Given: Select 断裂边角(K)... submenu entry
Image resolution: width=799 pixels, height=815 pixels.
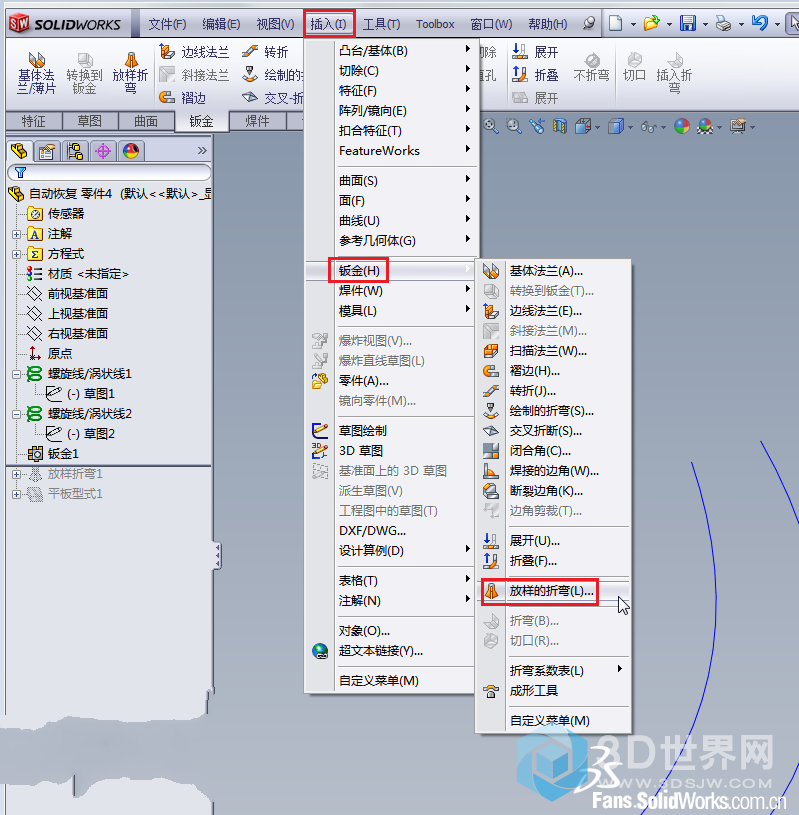Looking at the screenshot, I should click(553, 491).
